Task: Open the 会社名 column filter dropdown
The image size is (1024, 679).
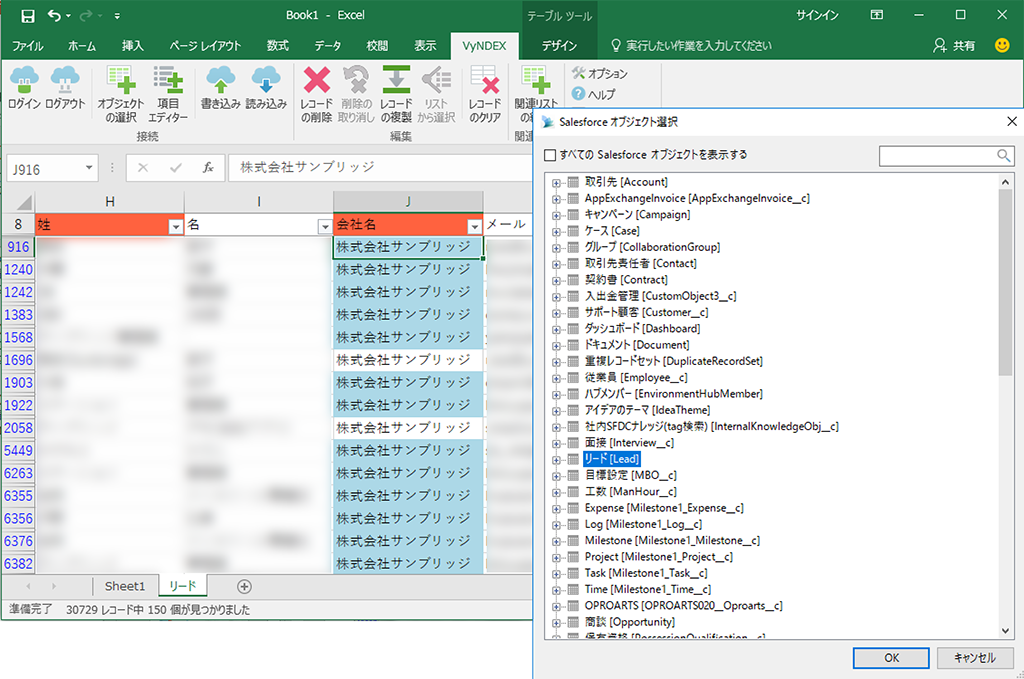Action: pos(475,226)
